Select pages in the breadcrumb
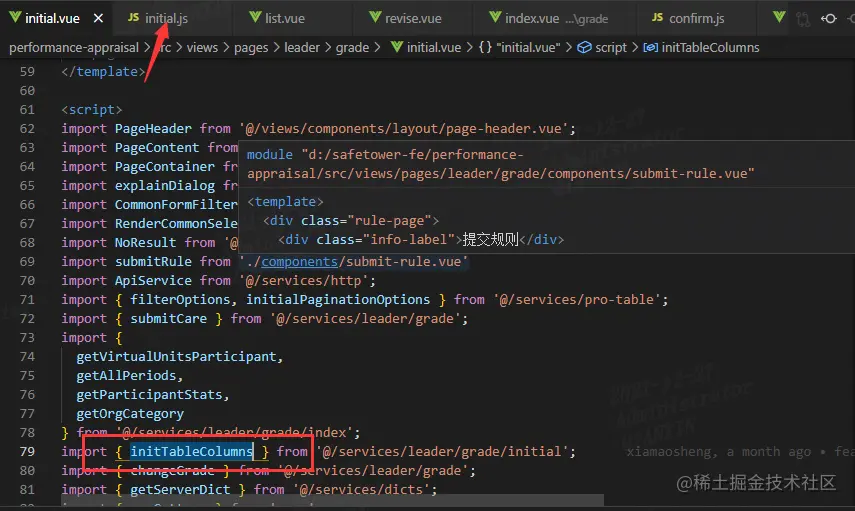 (x=251, y=48)
